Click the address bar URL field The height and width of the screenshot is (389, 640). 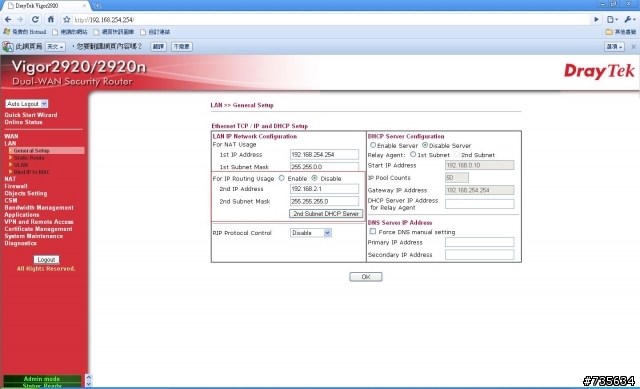[331, 19]
